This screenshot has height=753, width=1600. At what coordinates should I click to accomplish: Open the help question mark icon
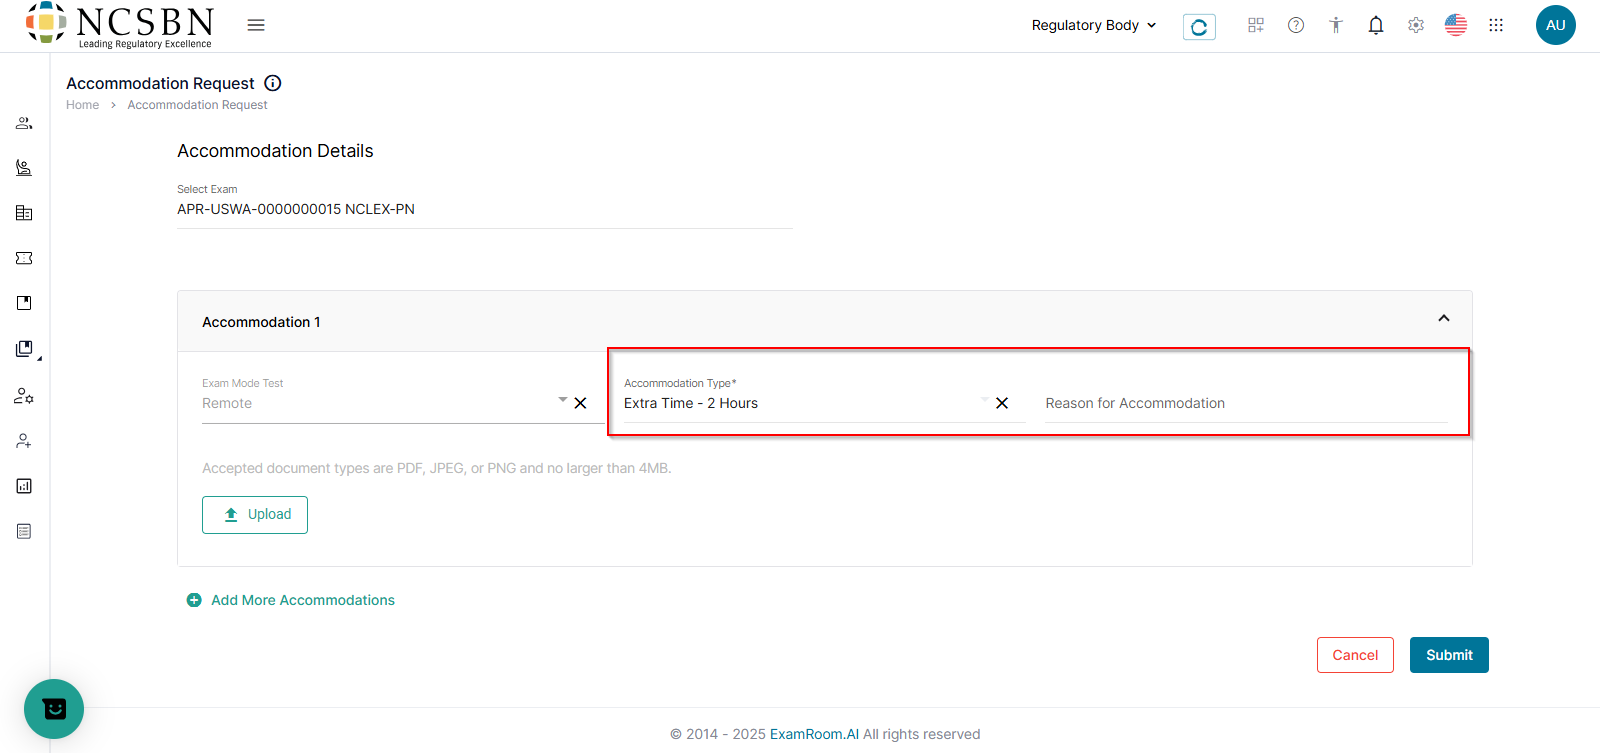(x=1296, y=25)
